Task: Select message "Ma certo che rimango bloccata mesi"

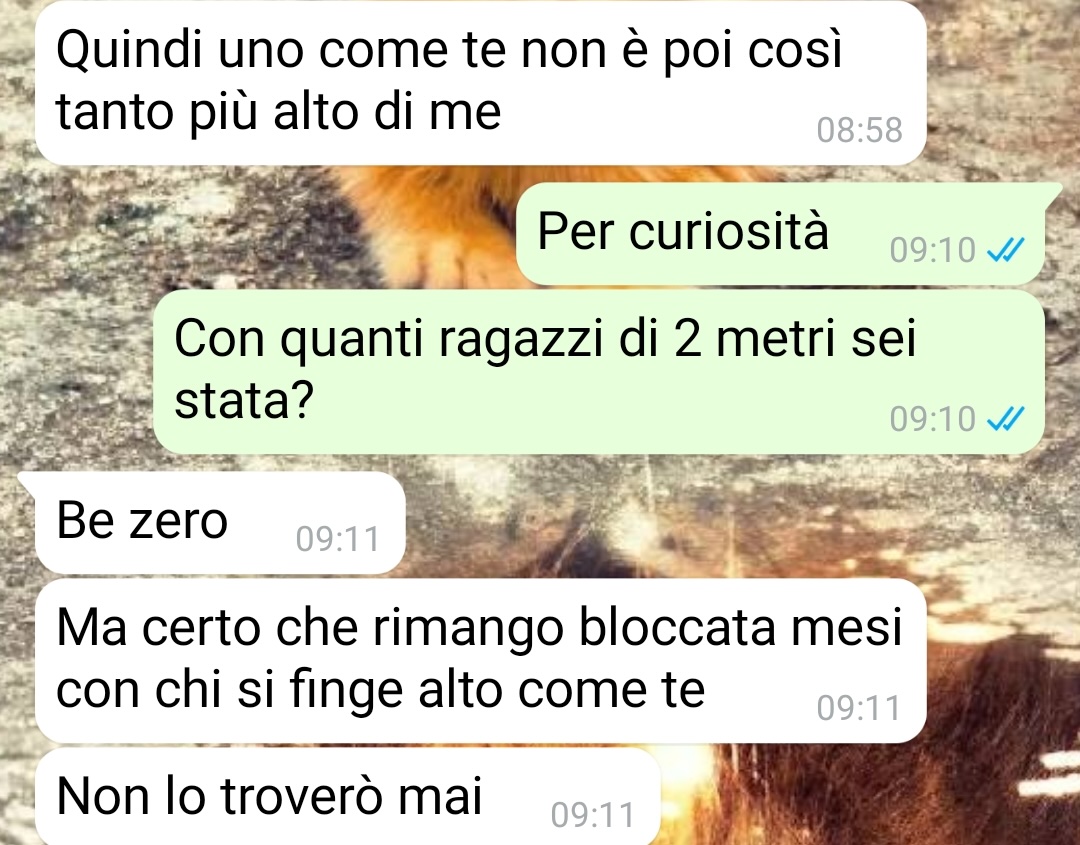Action: tap(481, 661)
